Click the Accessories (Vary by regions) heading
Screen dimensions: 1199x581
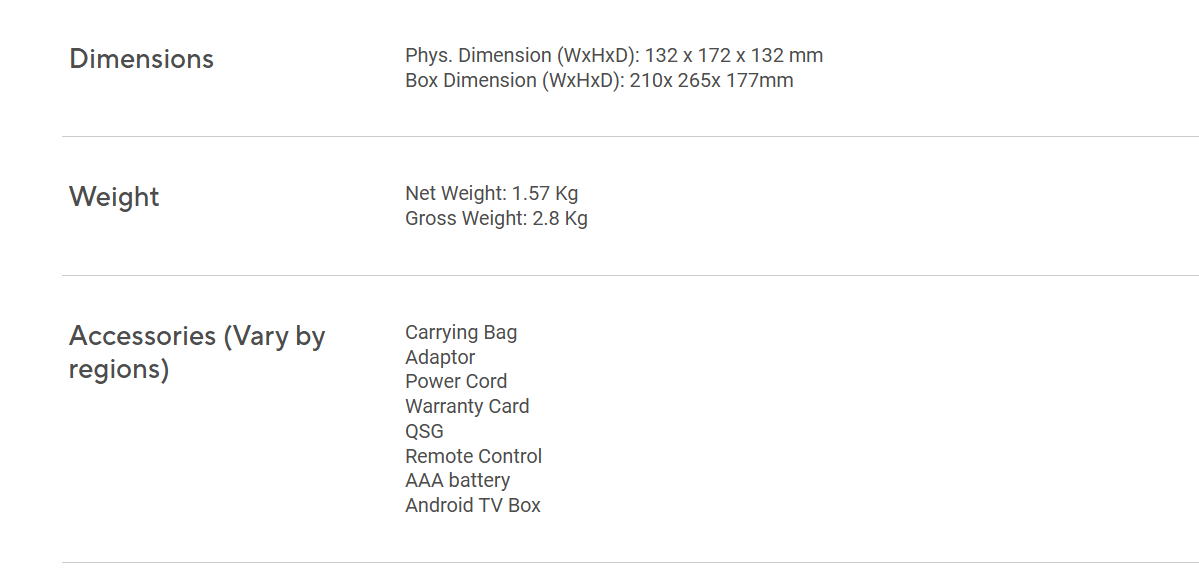(x=197, y=352)
